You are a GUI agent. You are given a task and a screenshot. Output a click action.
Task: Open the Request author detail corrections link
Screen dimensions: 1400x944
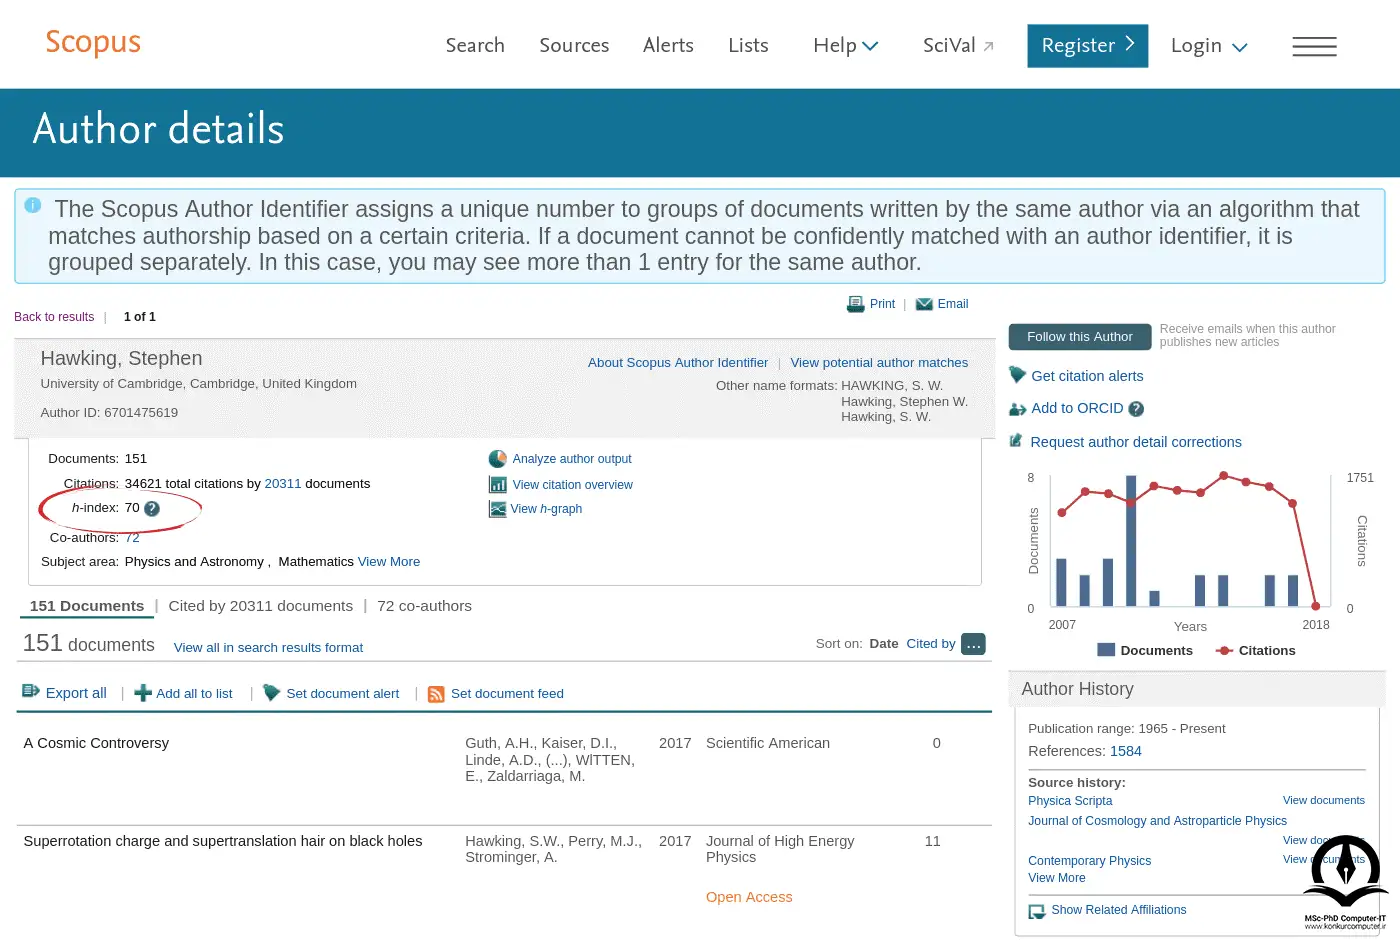[1136, 442]
